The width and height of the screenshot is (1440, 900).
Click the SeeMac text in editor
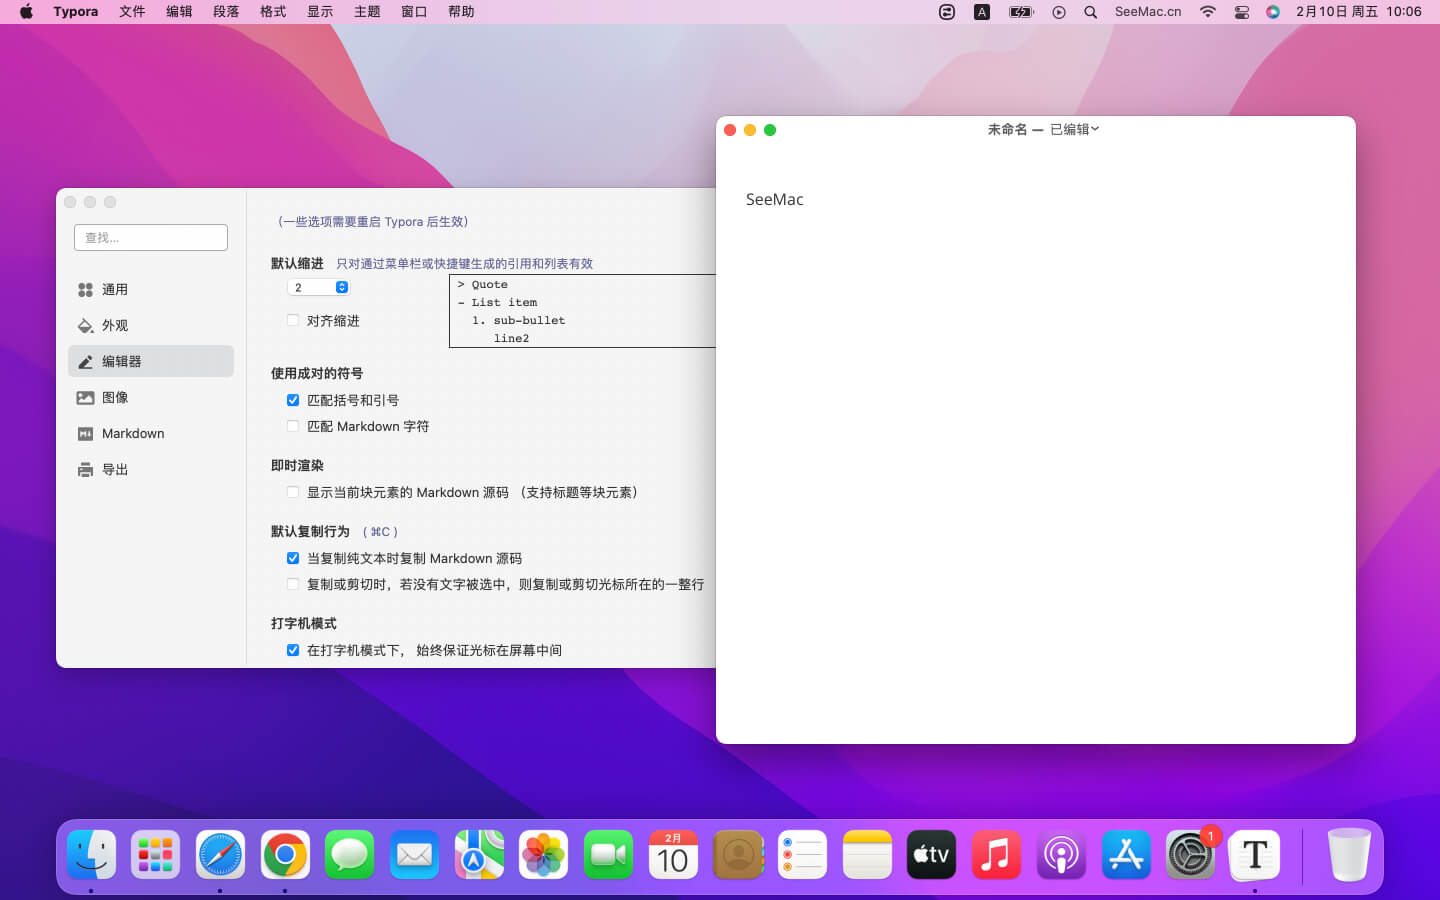pyautogui.click(x=774, y=200)
